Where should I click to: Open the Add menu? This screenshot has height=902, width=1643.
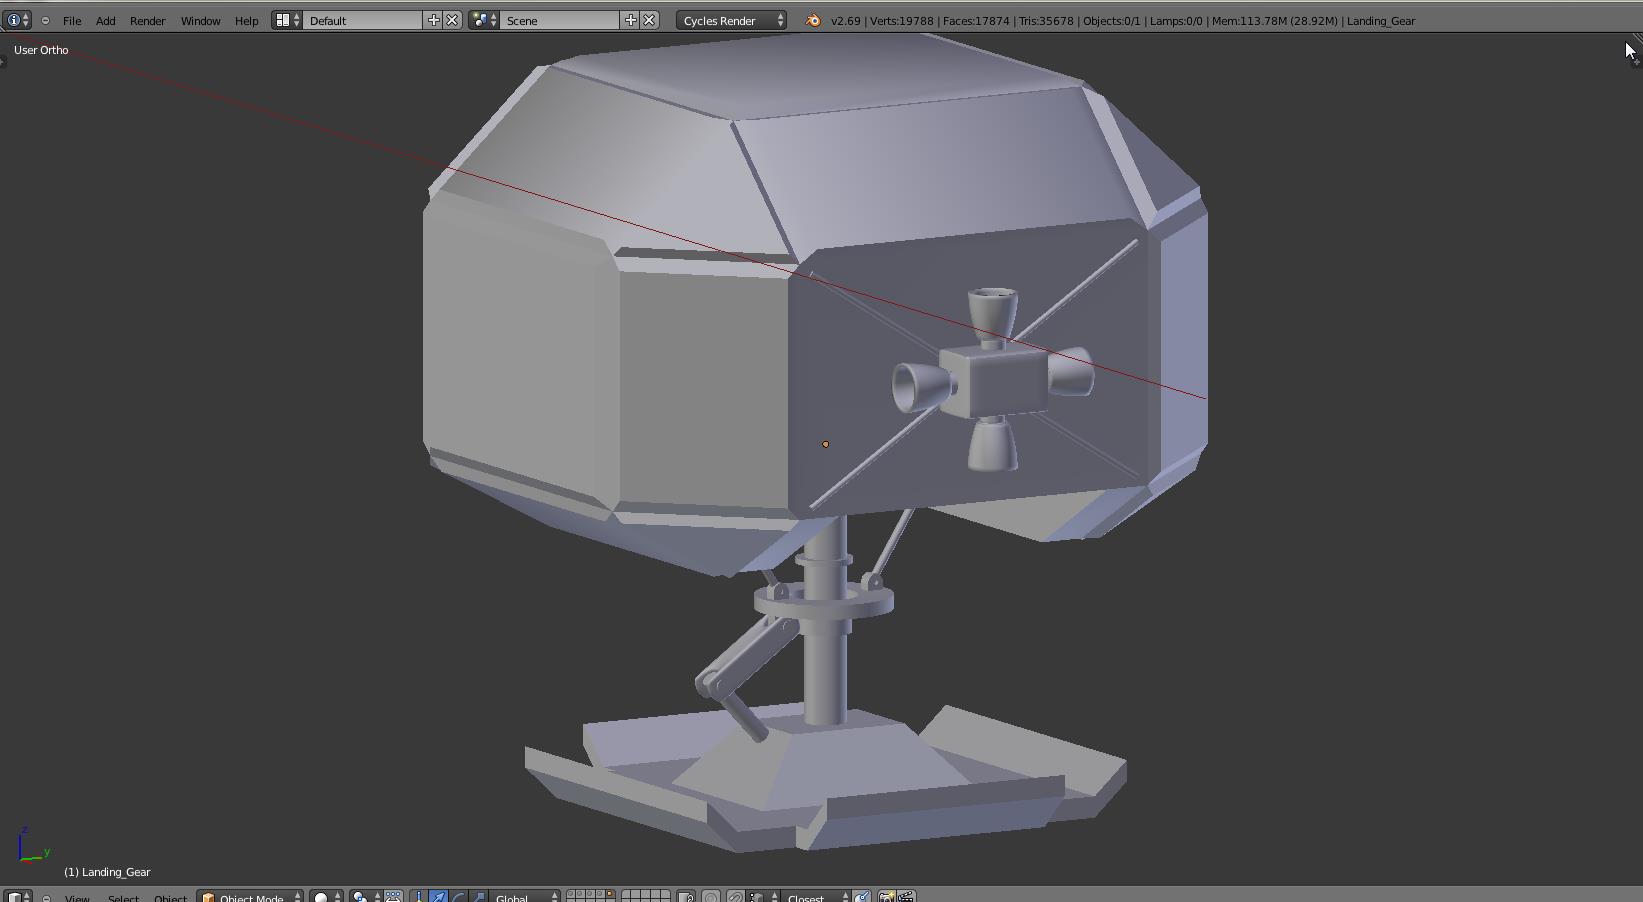coord(105,20)
